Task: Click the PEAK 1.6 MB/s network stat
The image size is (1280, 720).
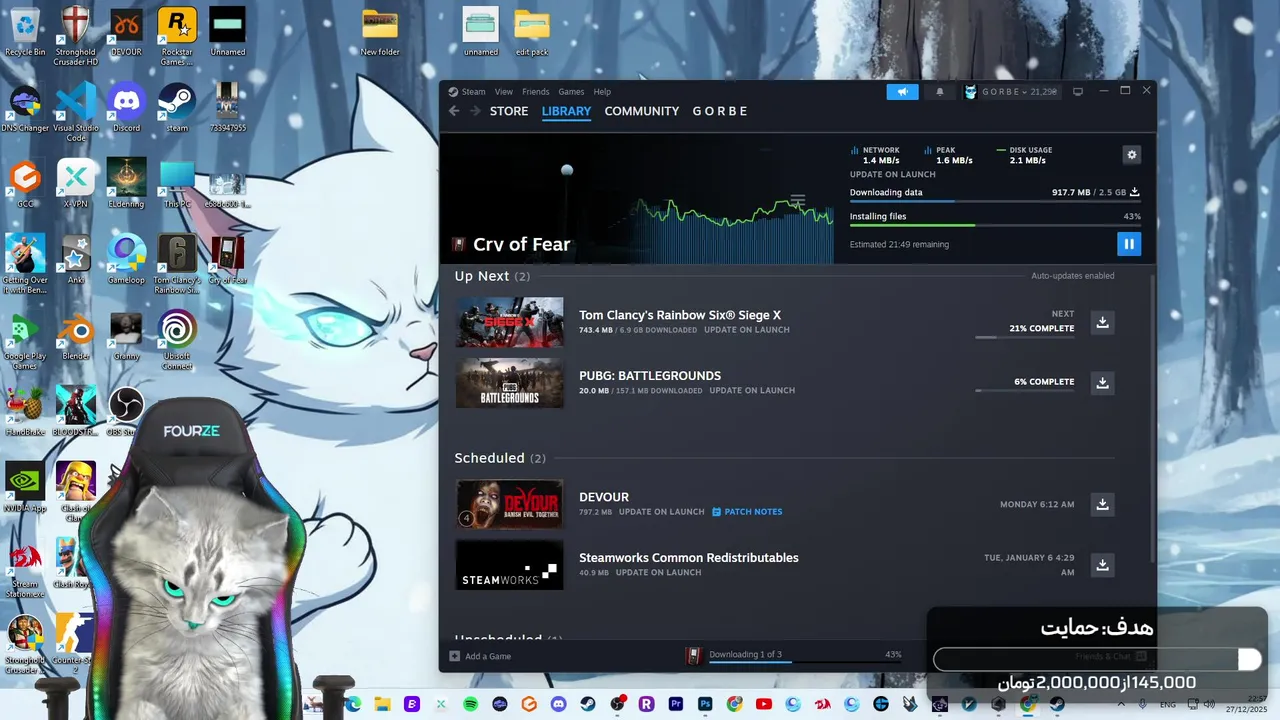Action: click(x=948, y=155)
